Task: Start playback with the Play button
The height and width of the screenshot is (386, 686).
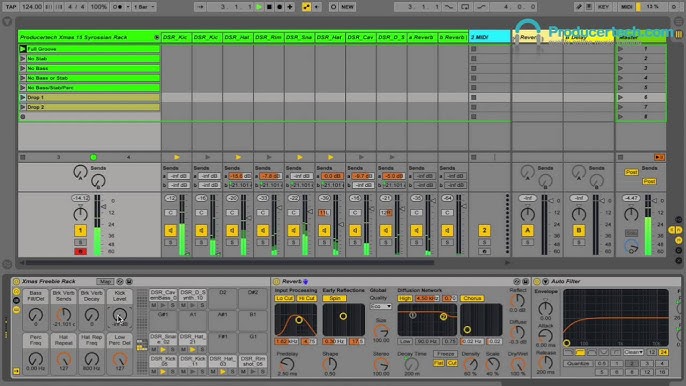Action: 259,7
